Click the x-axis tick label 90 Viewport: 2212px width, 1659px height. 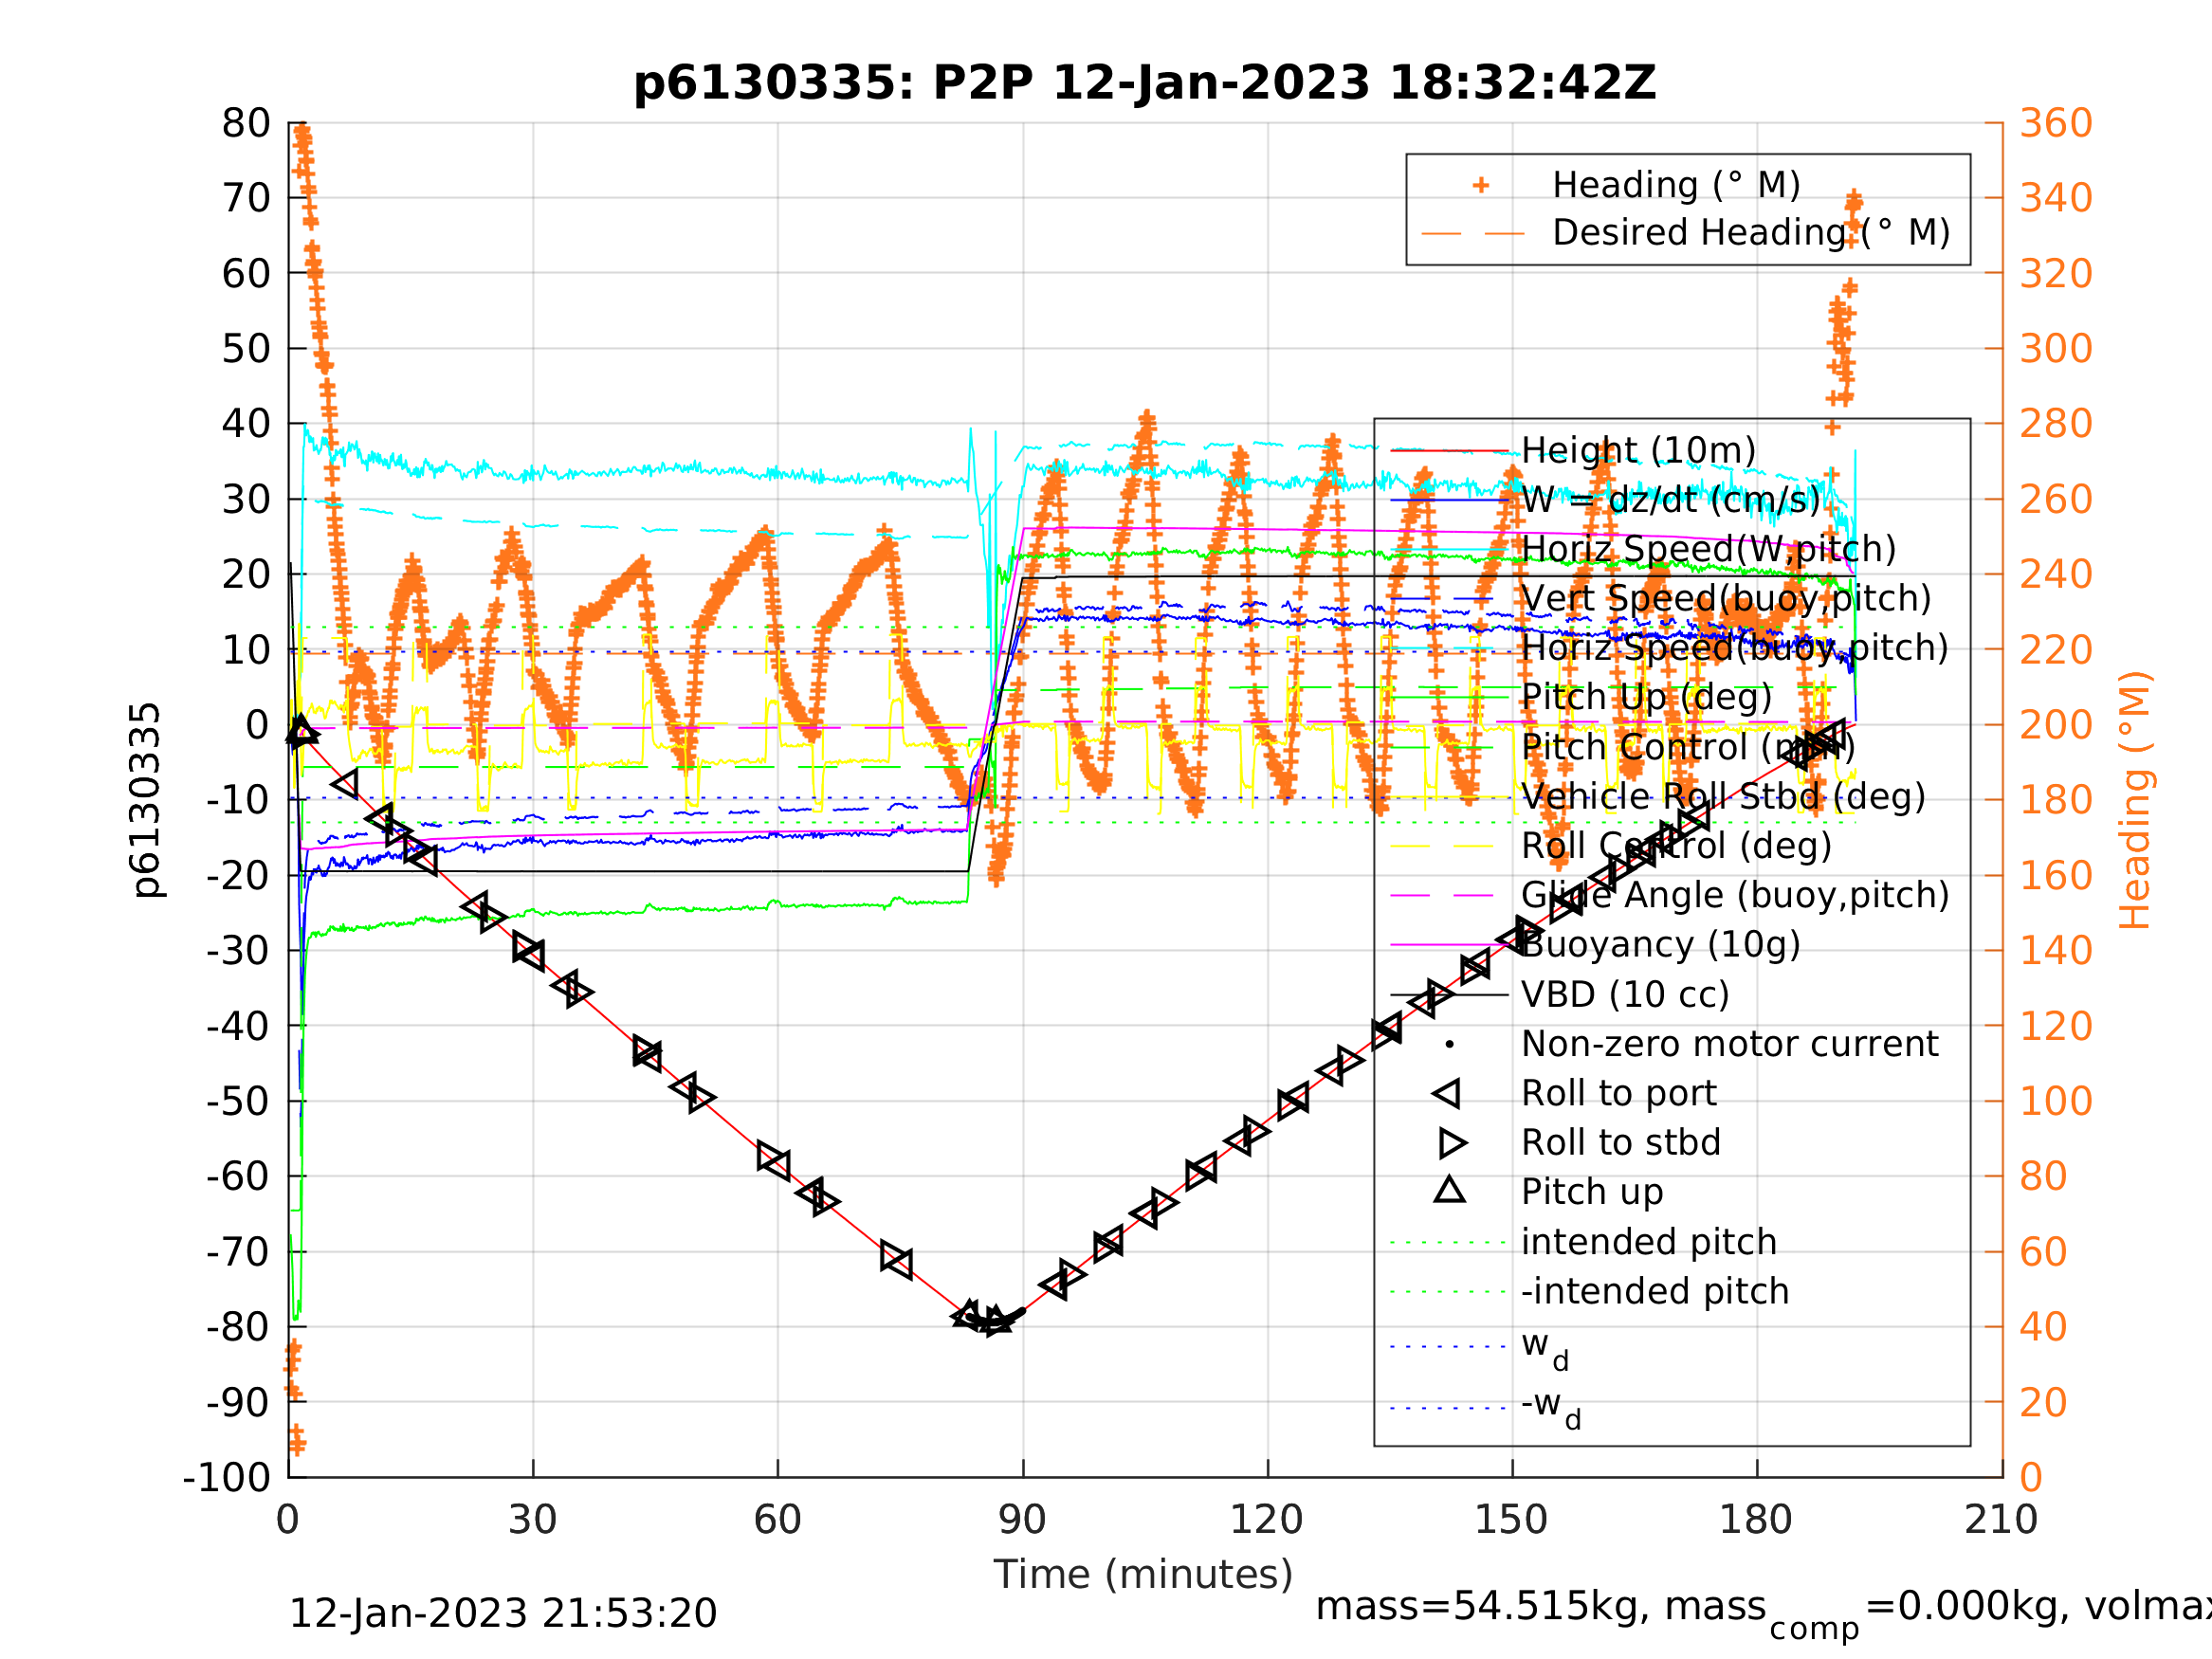(x=1022, y=1520)
